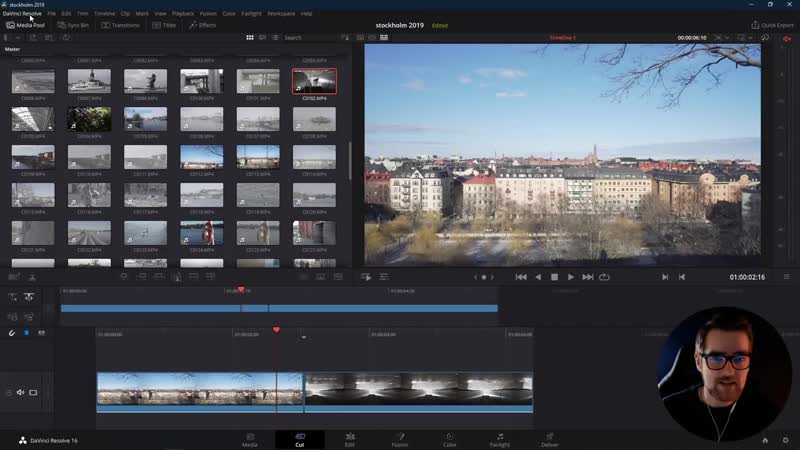The image size is (800, 450).
Task: Open the Help menu
Action: 306,13
